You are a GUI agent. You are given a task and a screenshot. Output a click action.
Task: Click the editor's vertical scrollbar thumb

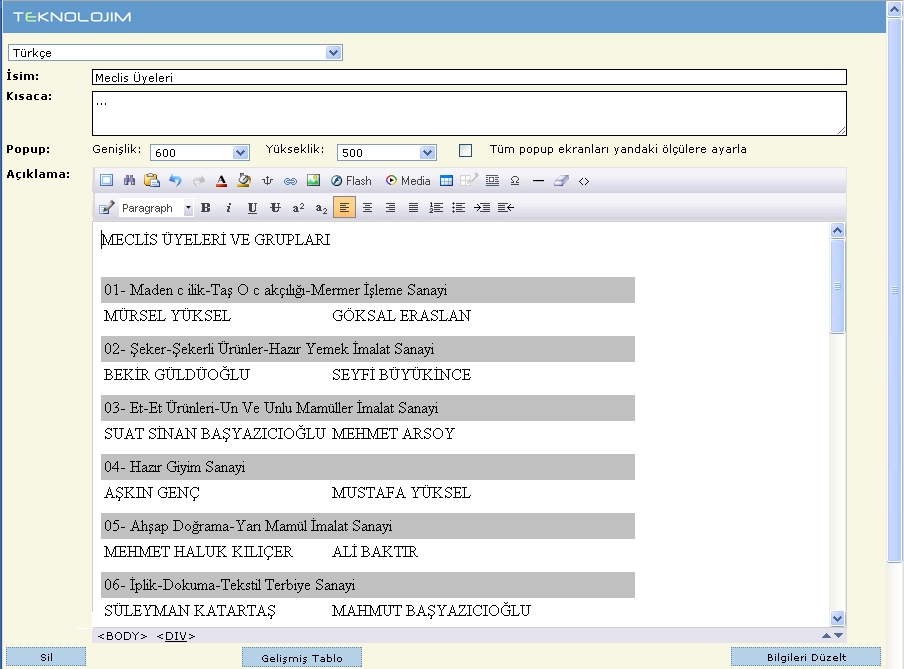838,286
